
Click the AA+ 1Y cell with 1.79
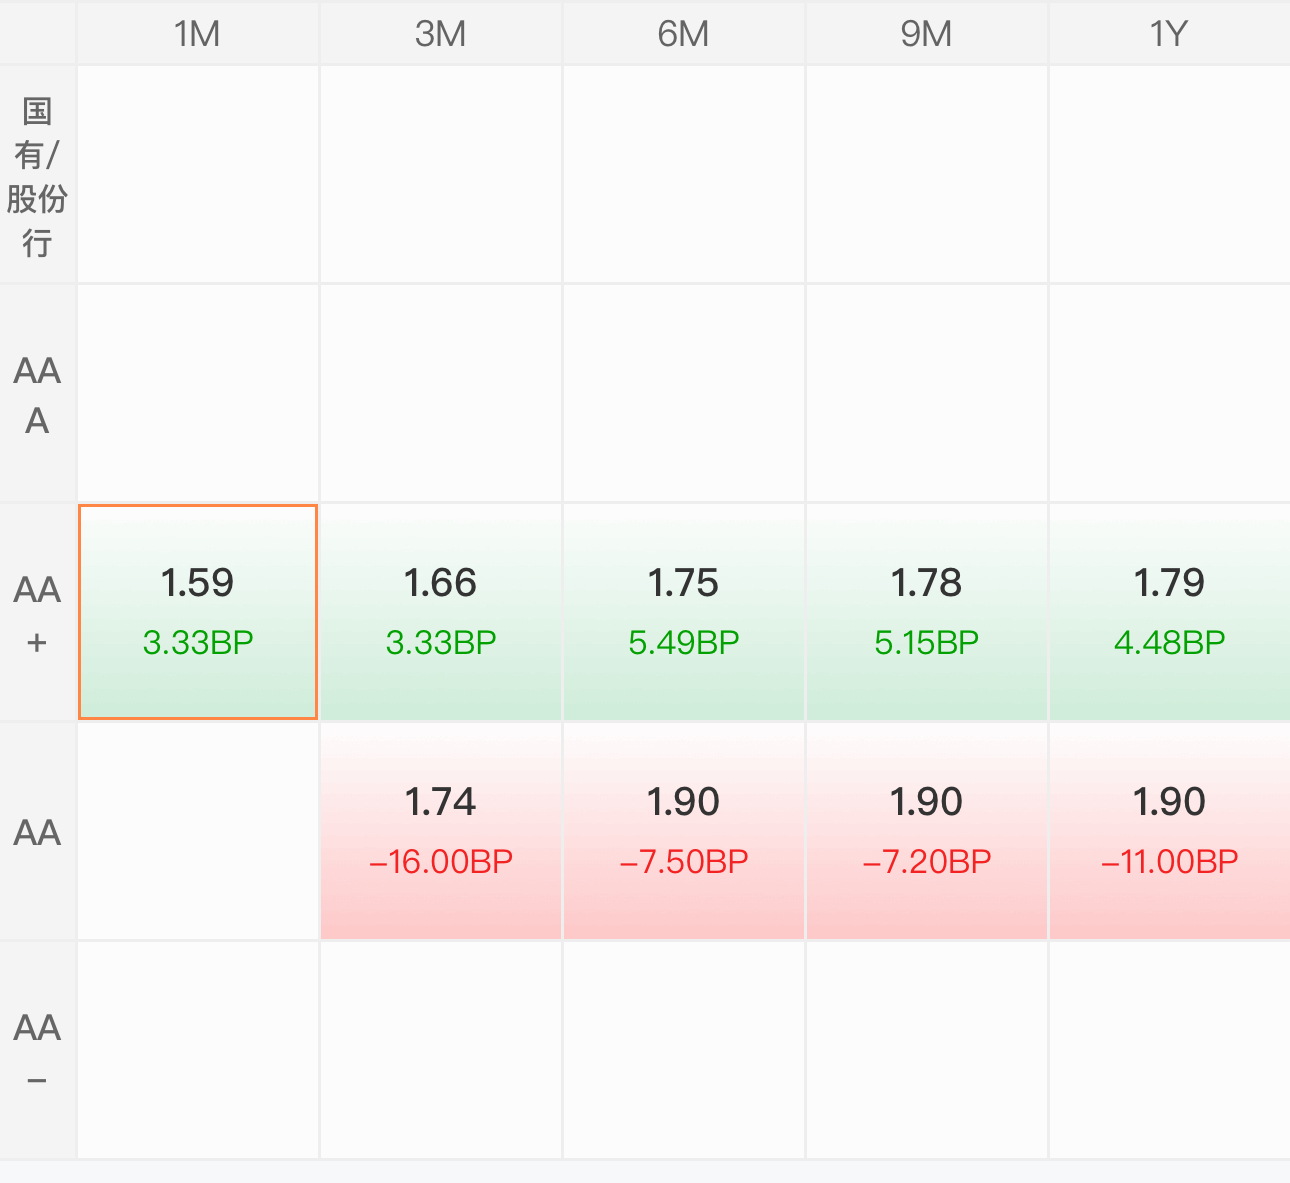coord(1170,612)
